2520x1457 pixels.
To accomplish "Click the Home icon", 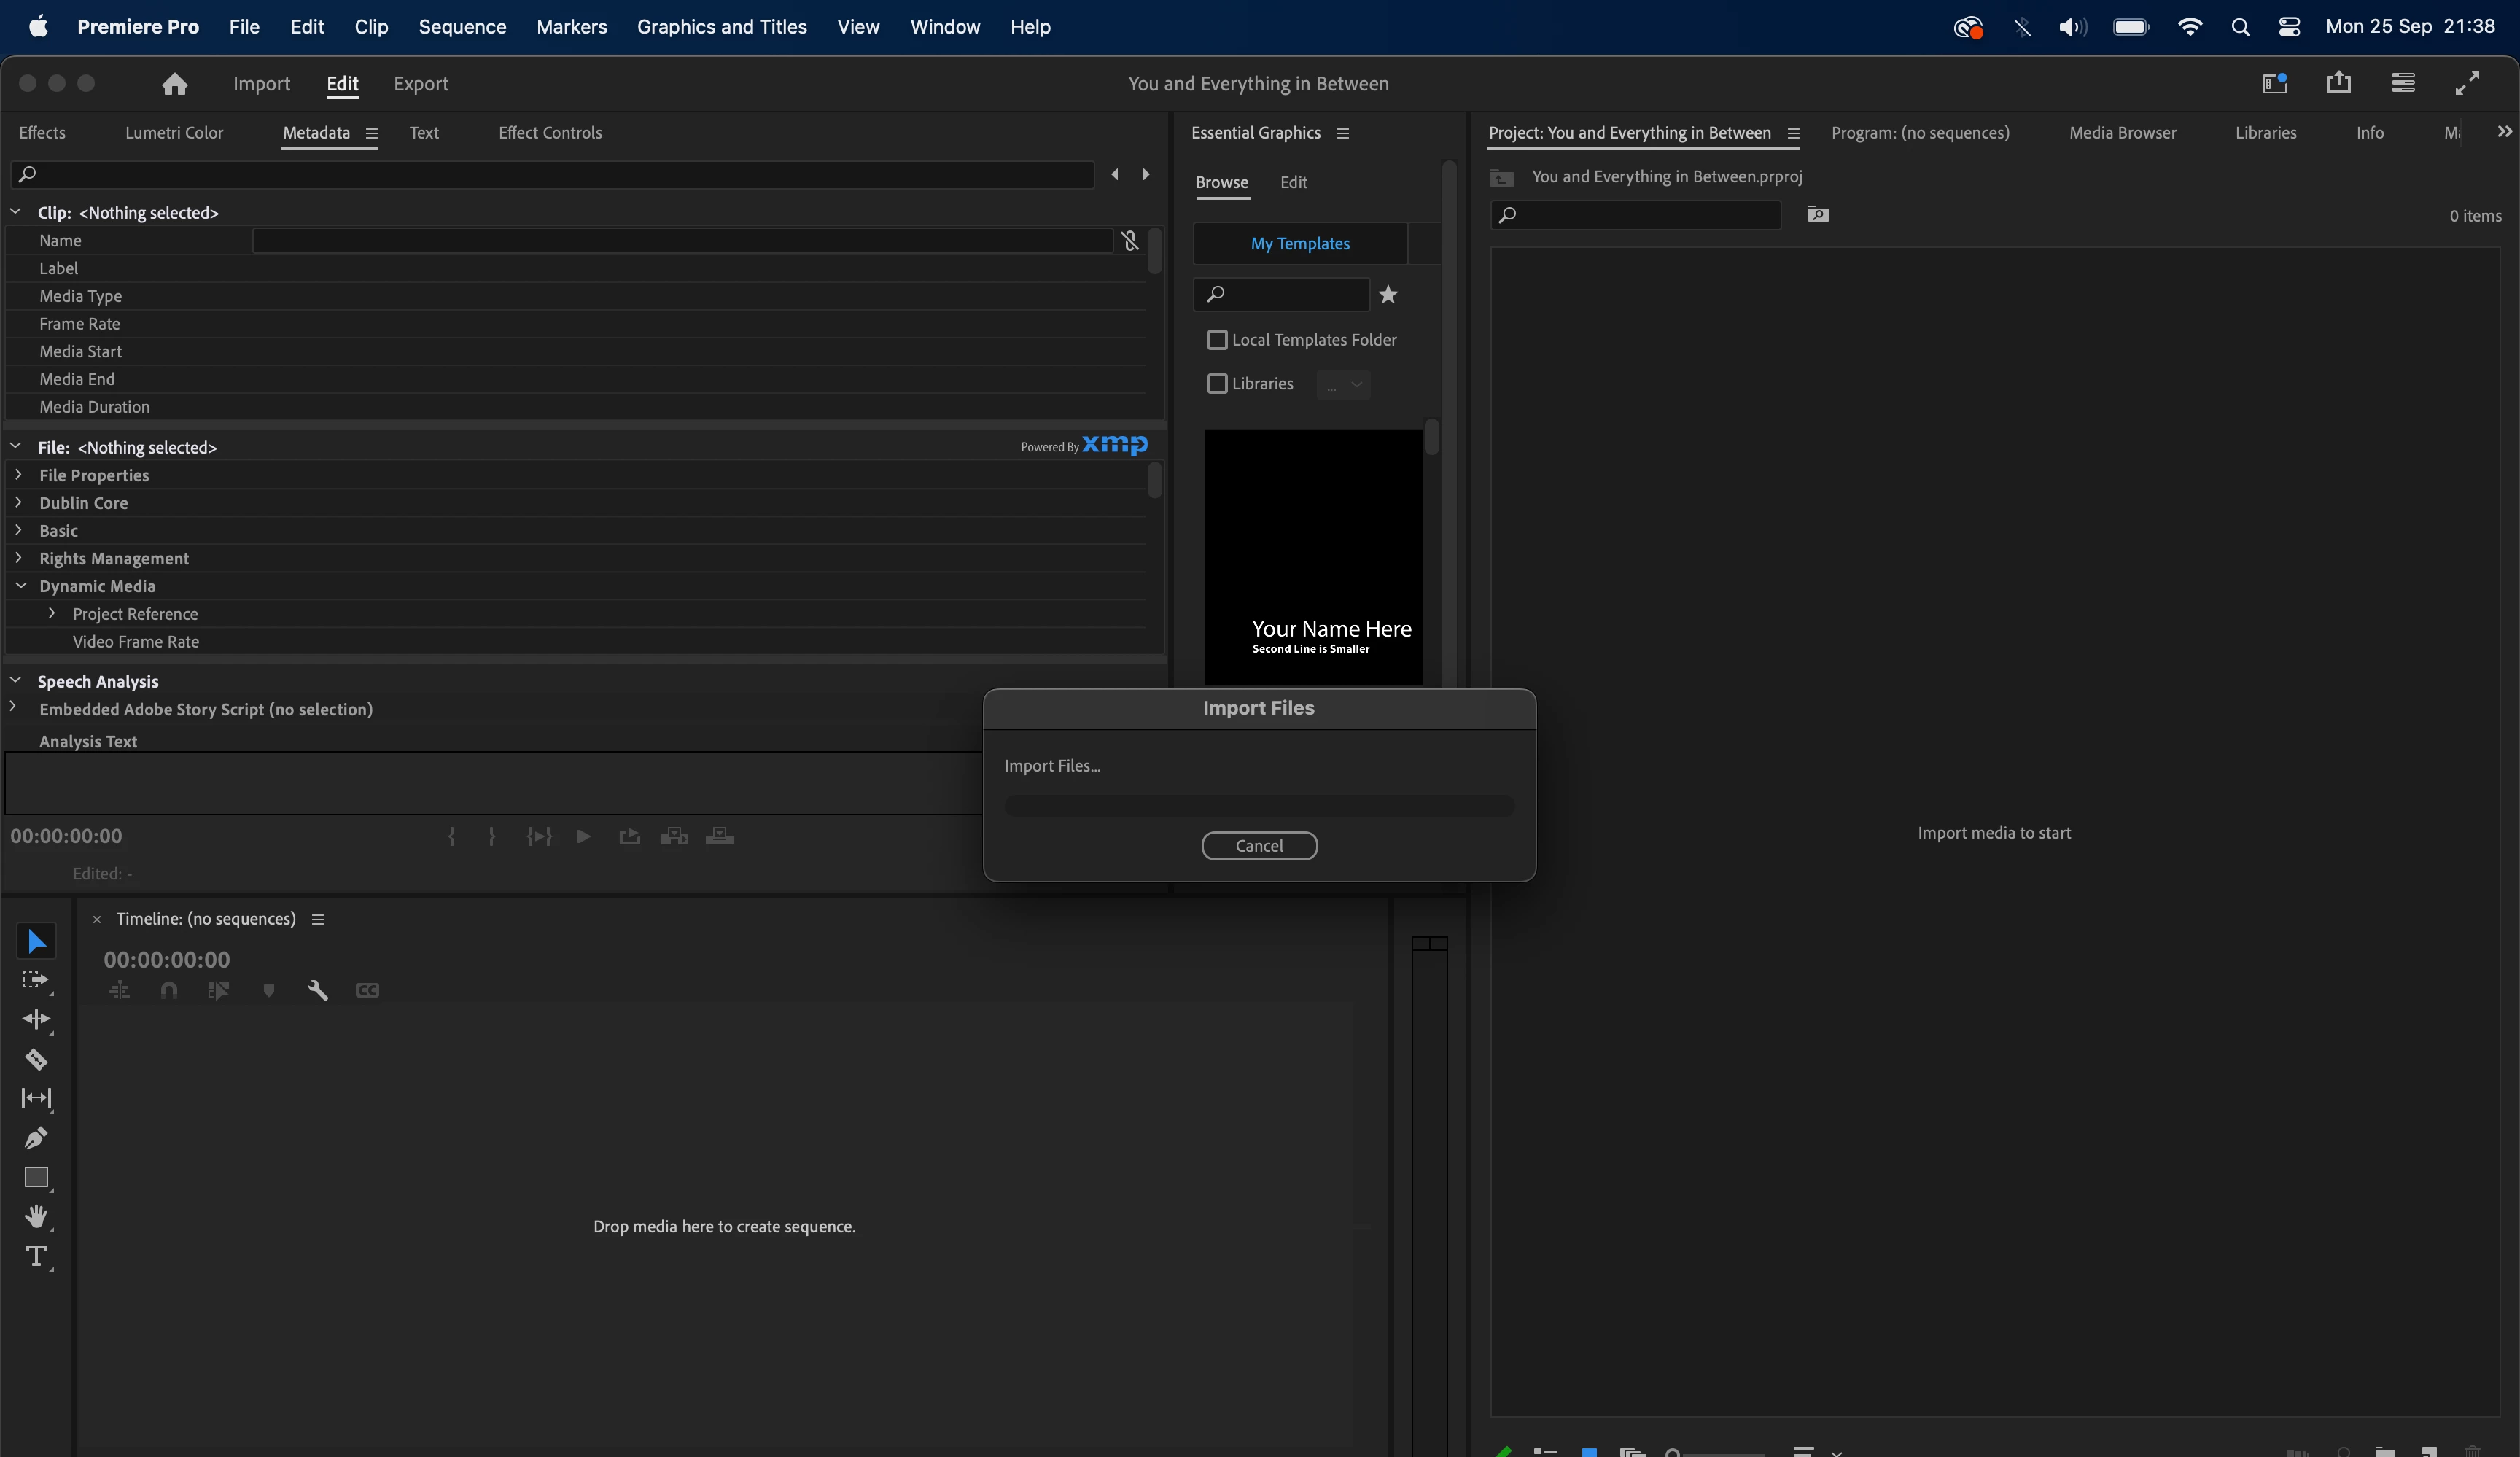I will [174, 84].
